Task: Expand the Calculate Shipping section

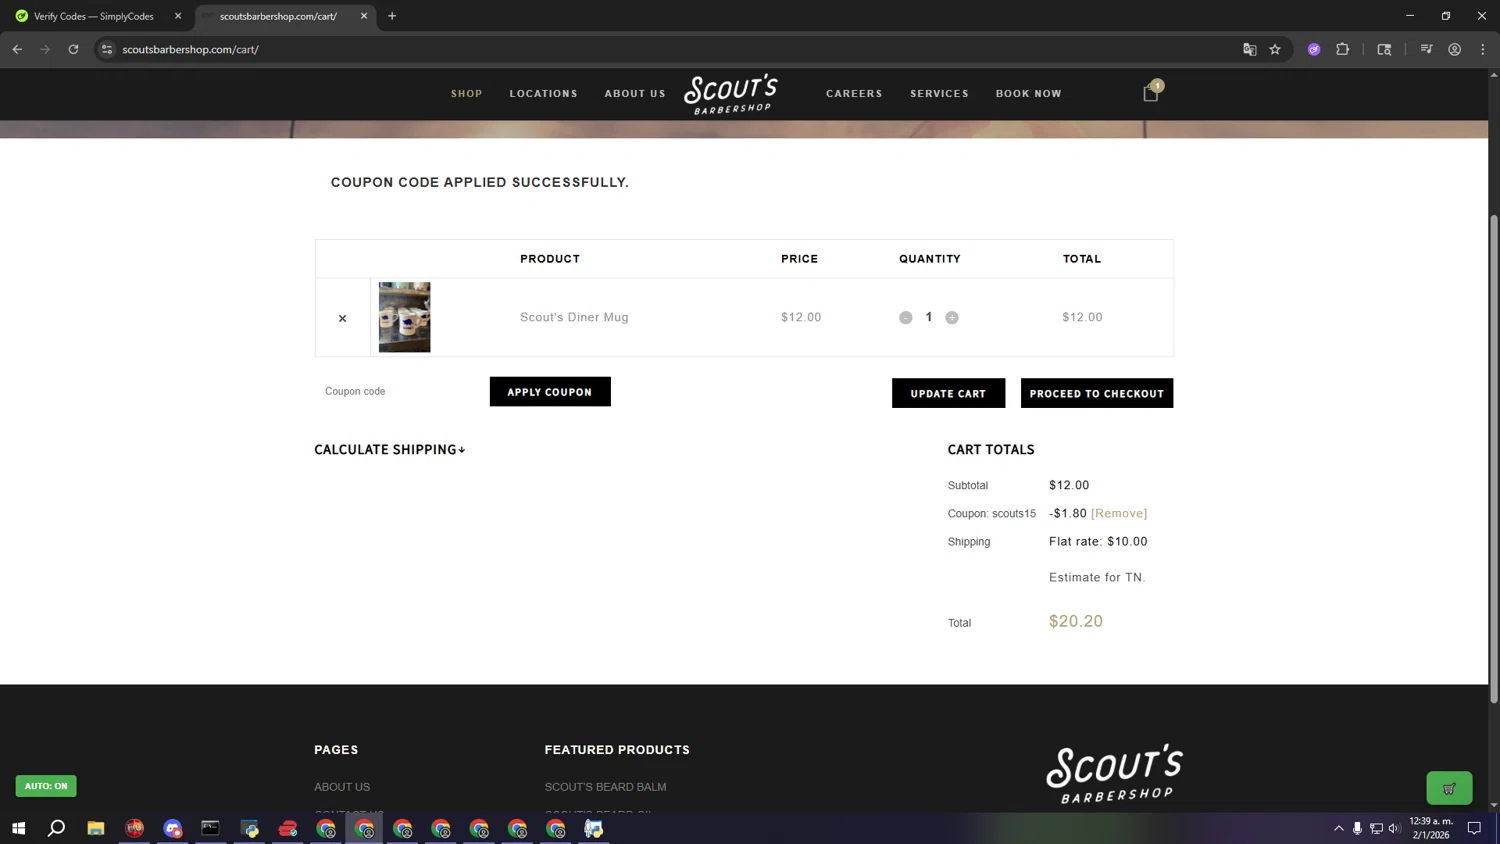Action: coord(390,450)
